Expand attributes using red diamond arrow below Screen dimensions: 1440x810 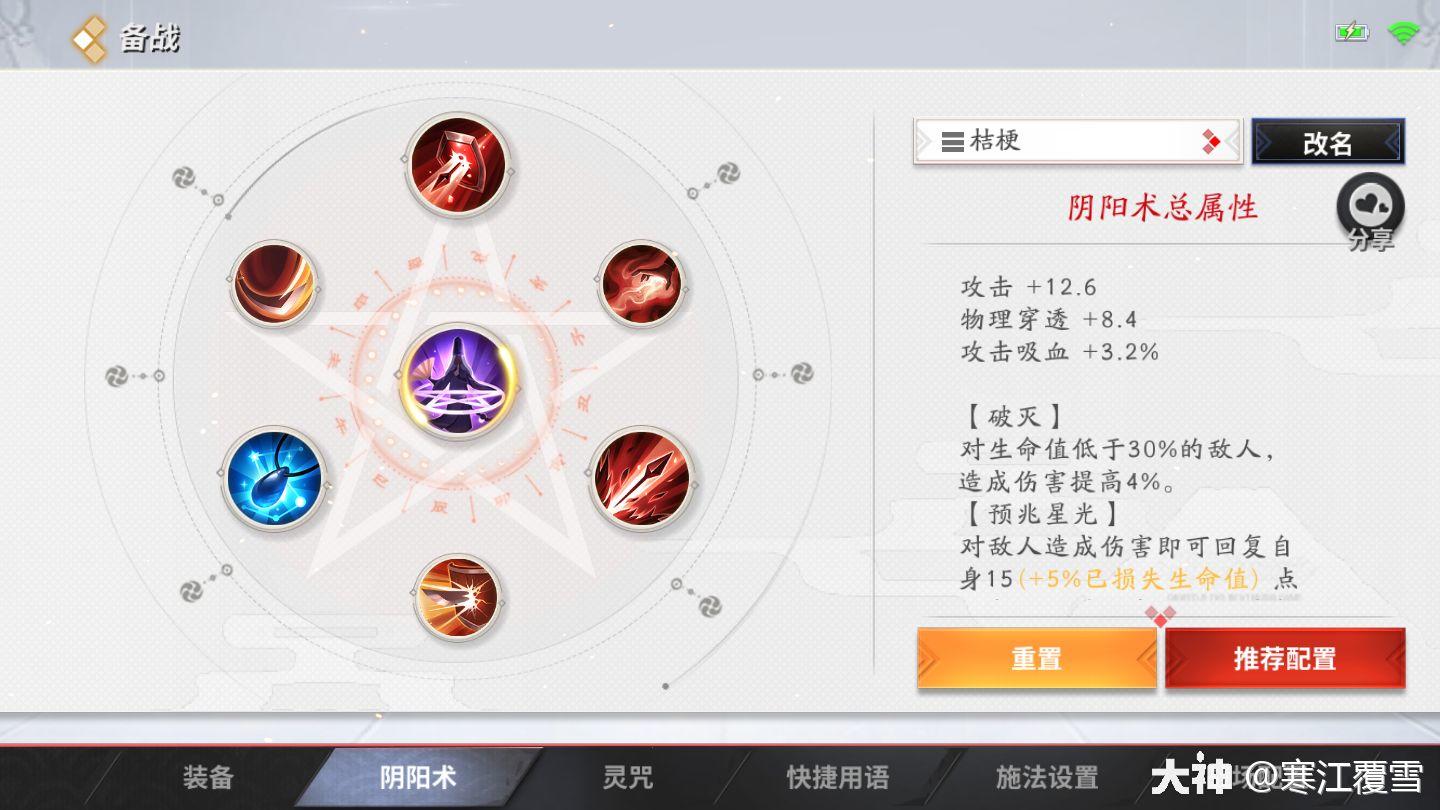click(1160, 615)
